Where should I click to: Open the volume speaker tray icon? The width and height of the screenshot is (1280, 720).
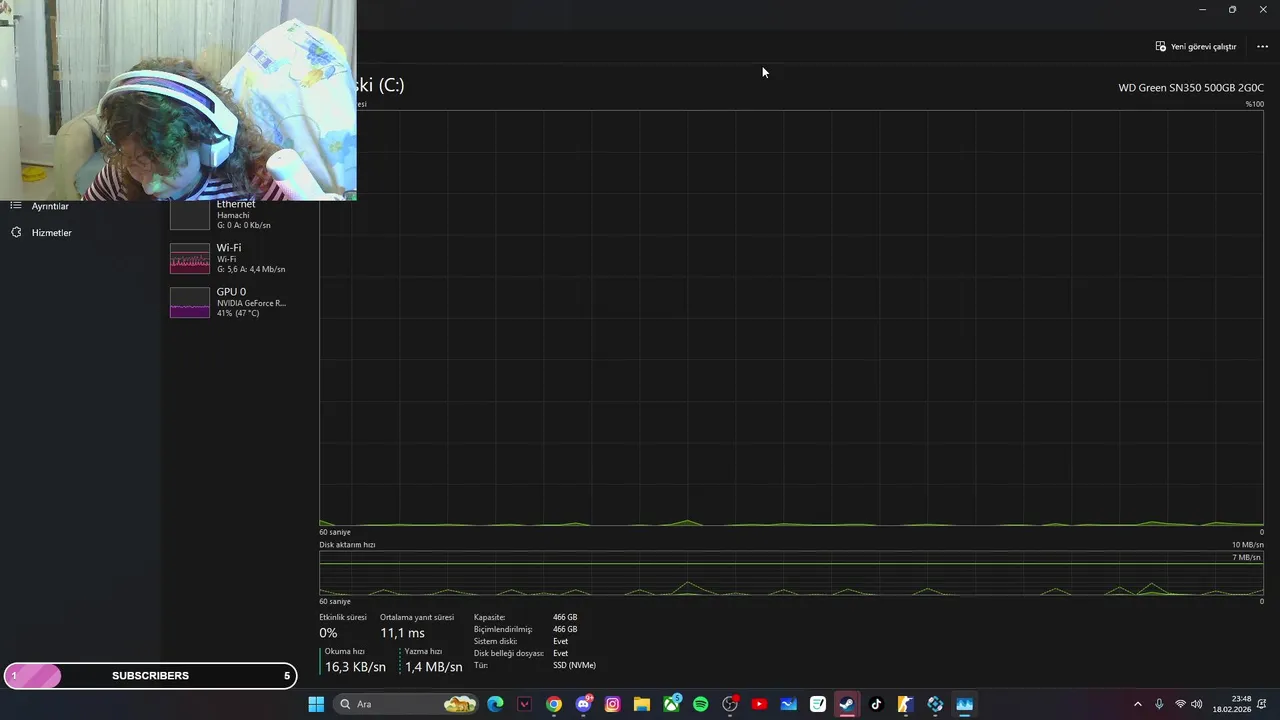point(1197,704)
